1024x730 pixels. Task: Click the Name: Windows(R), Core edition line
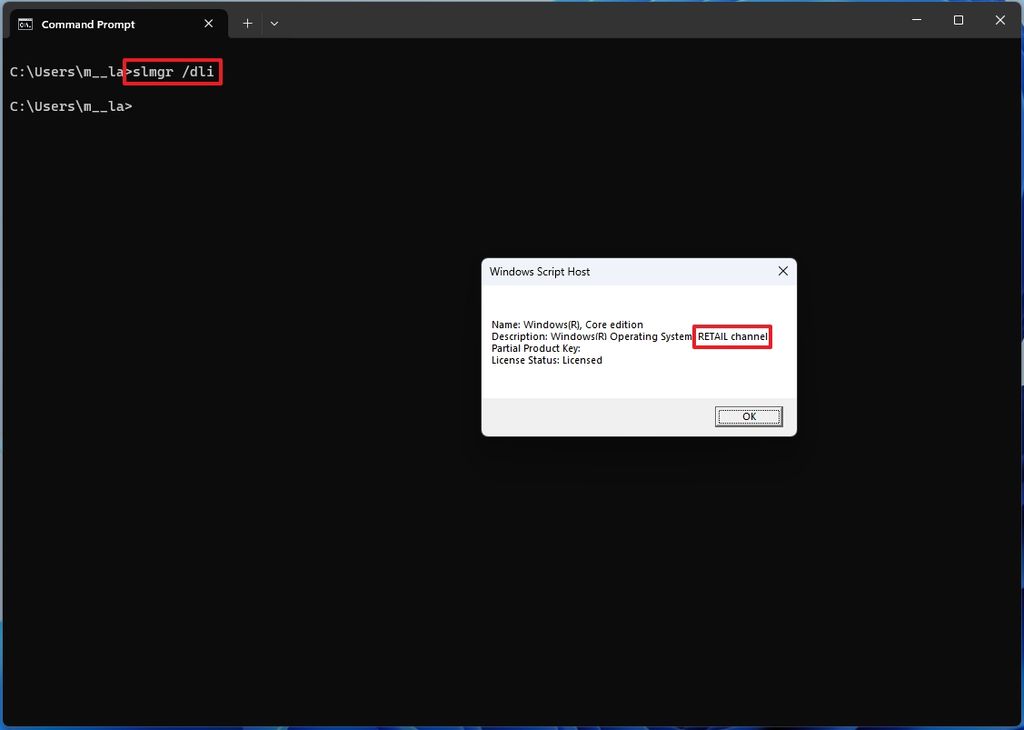(x=567, y=325)
